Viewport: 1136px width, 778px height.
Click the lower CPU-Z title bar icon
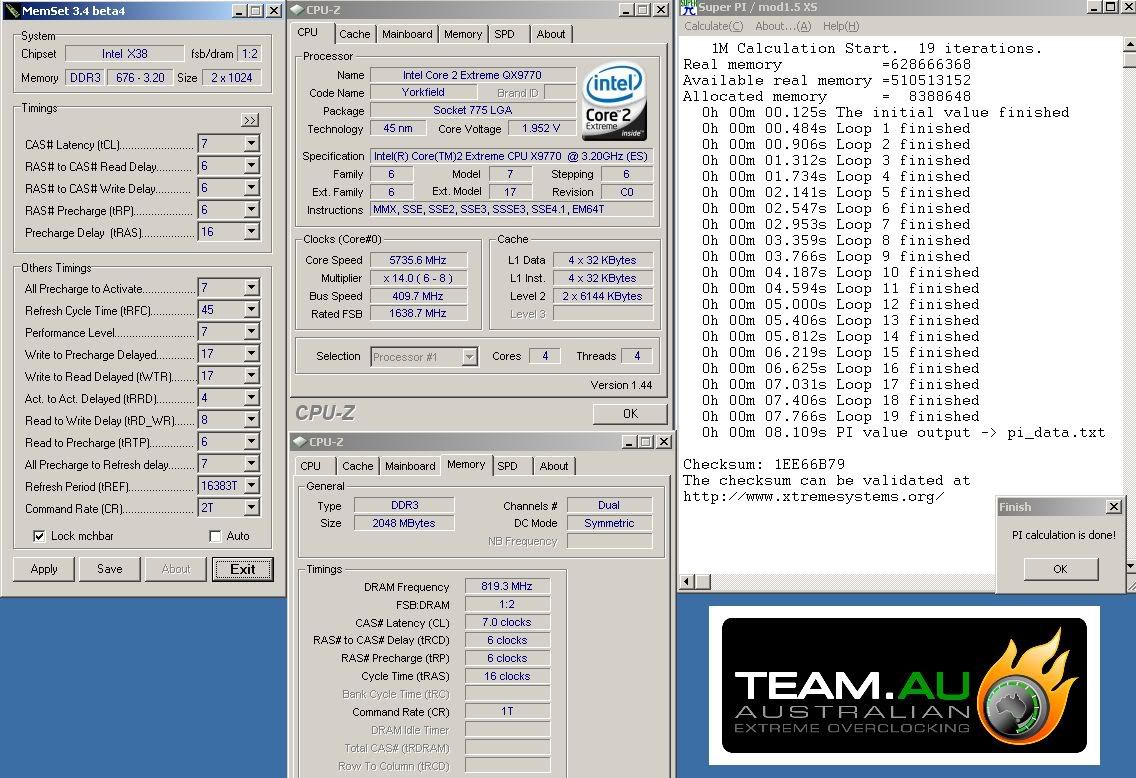click(299, 442)
